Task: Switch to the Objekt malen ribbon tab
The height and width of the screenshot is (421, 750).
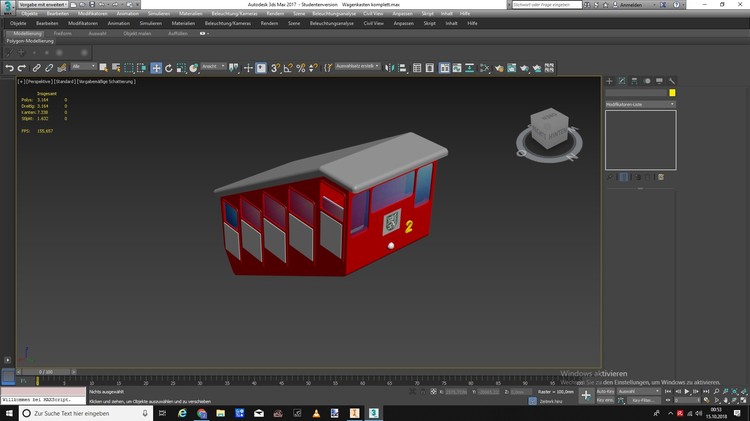Action: pos(137,33)
